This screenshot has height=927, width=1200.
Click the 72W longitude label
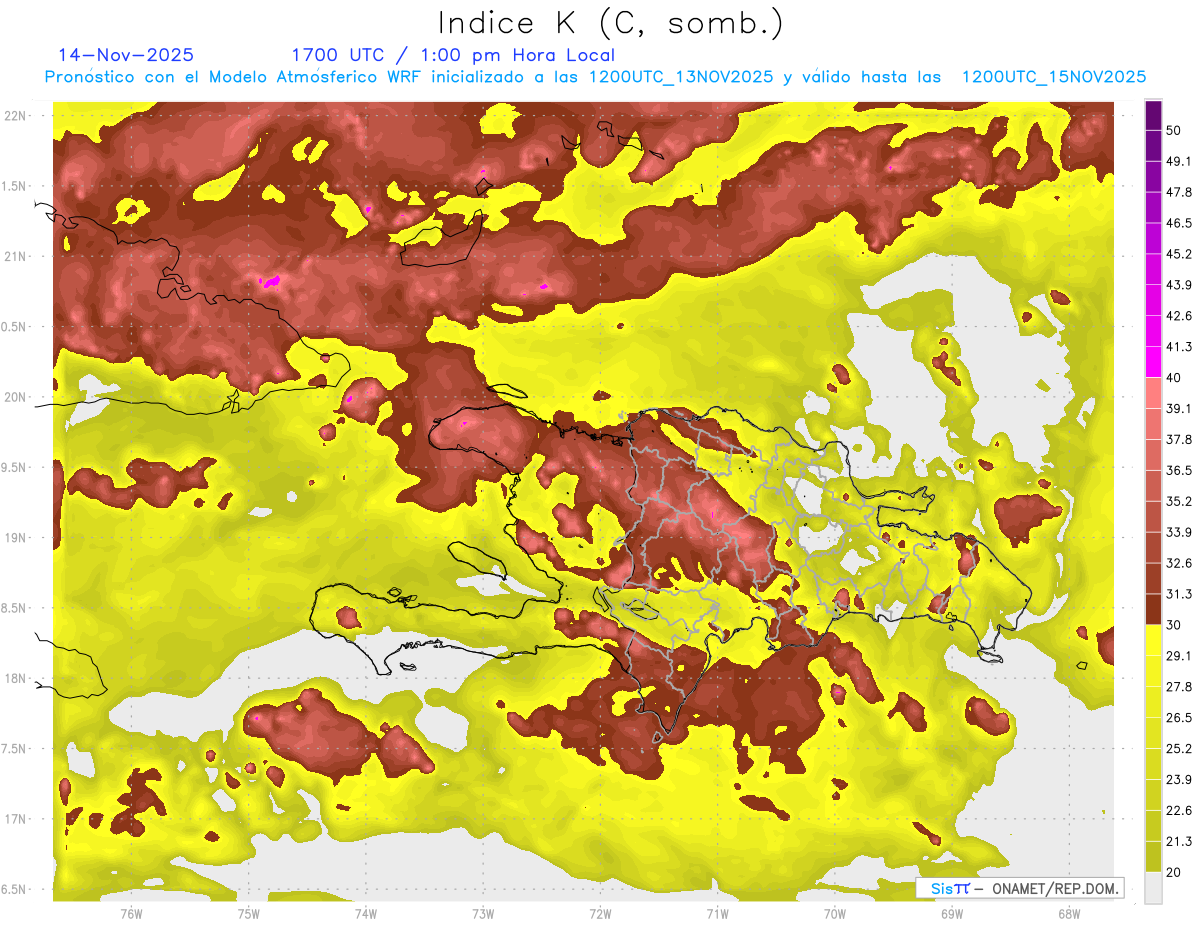click(600, 914)
